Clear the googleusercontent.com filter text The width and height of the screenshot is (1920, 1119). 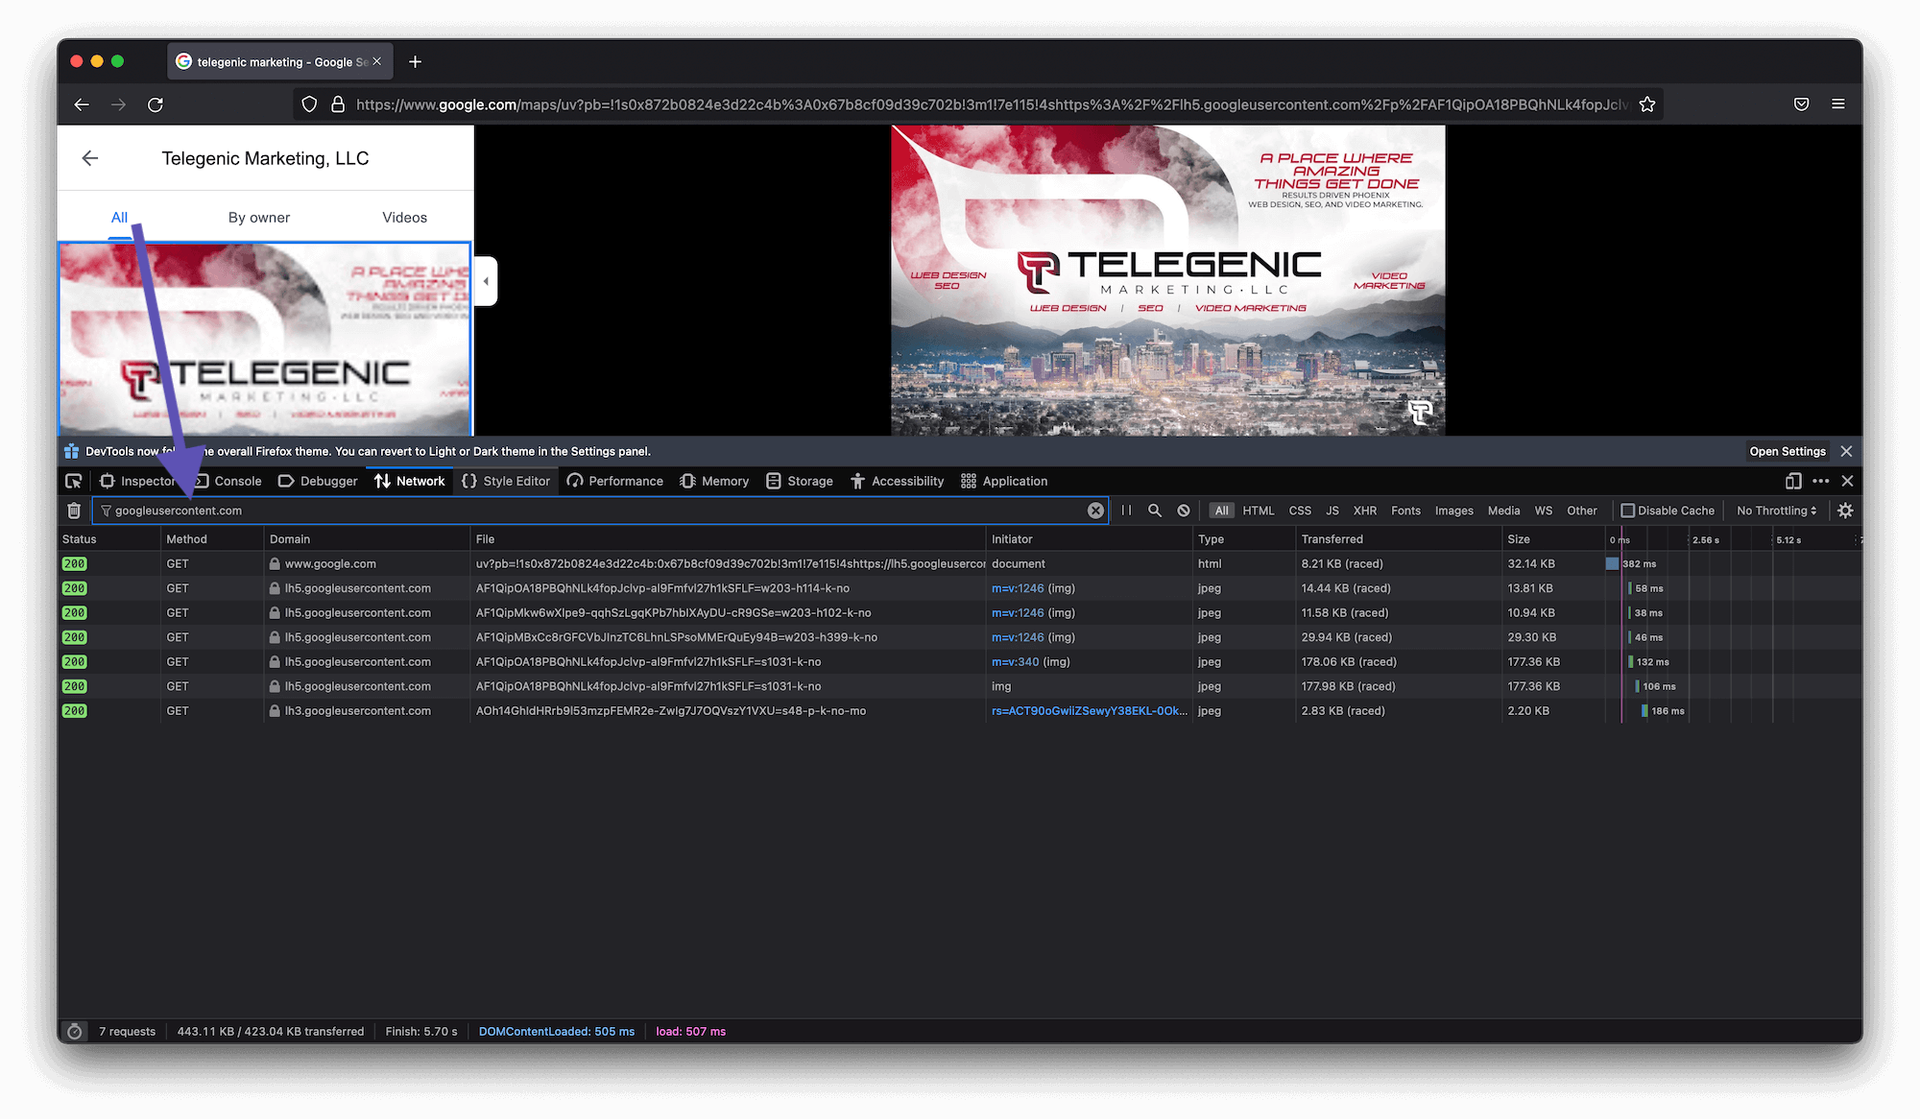click(1095, 511)
